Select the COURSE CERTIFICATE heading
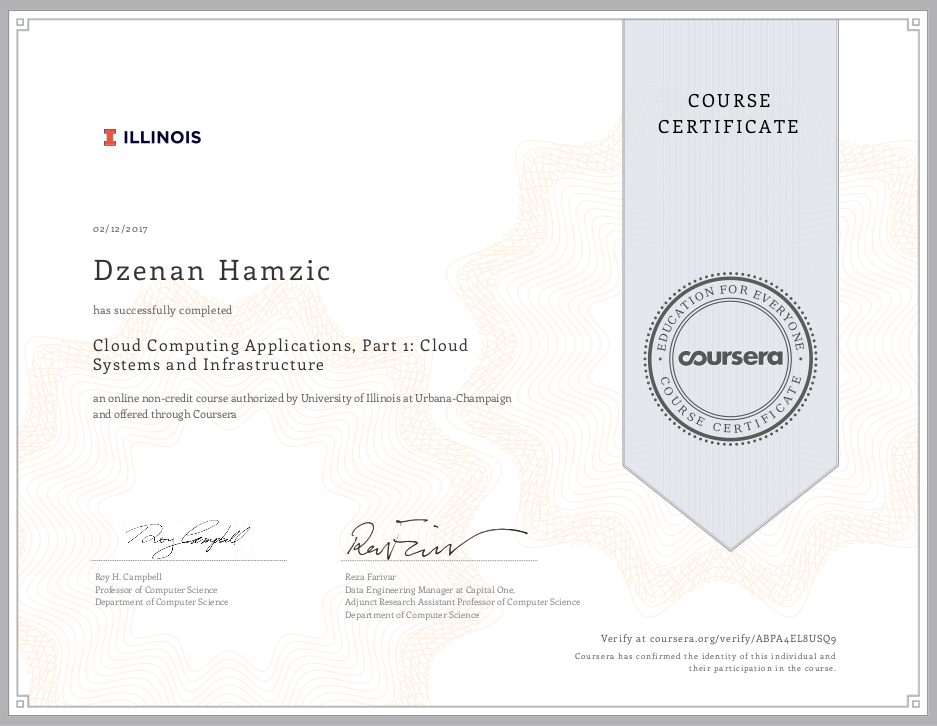Screen dimensions: 937x726 (x=729, y=113)
